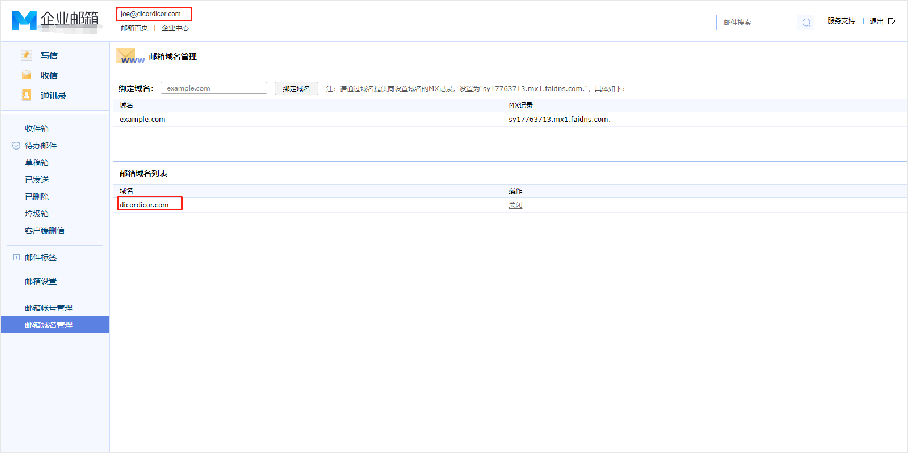Viewport: 909px width, 454px height.
Task: Click the 写信 compose label
Action: (x=49, y=56)
